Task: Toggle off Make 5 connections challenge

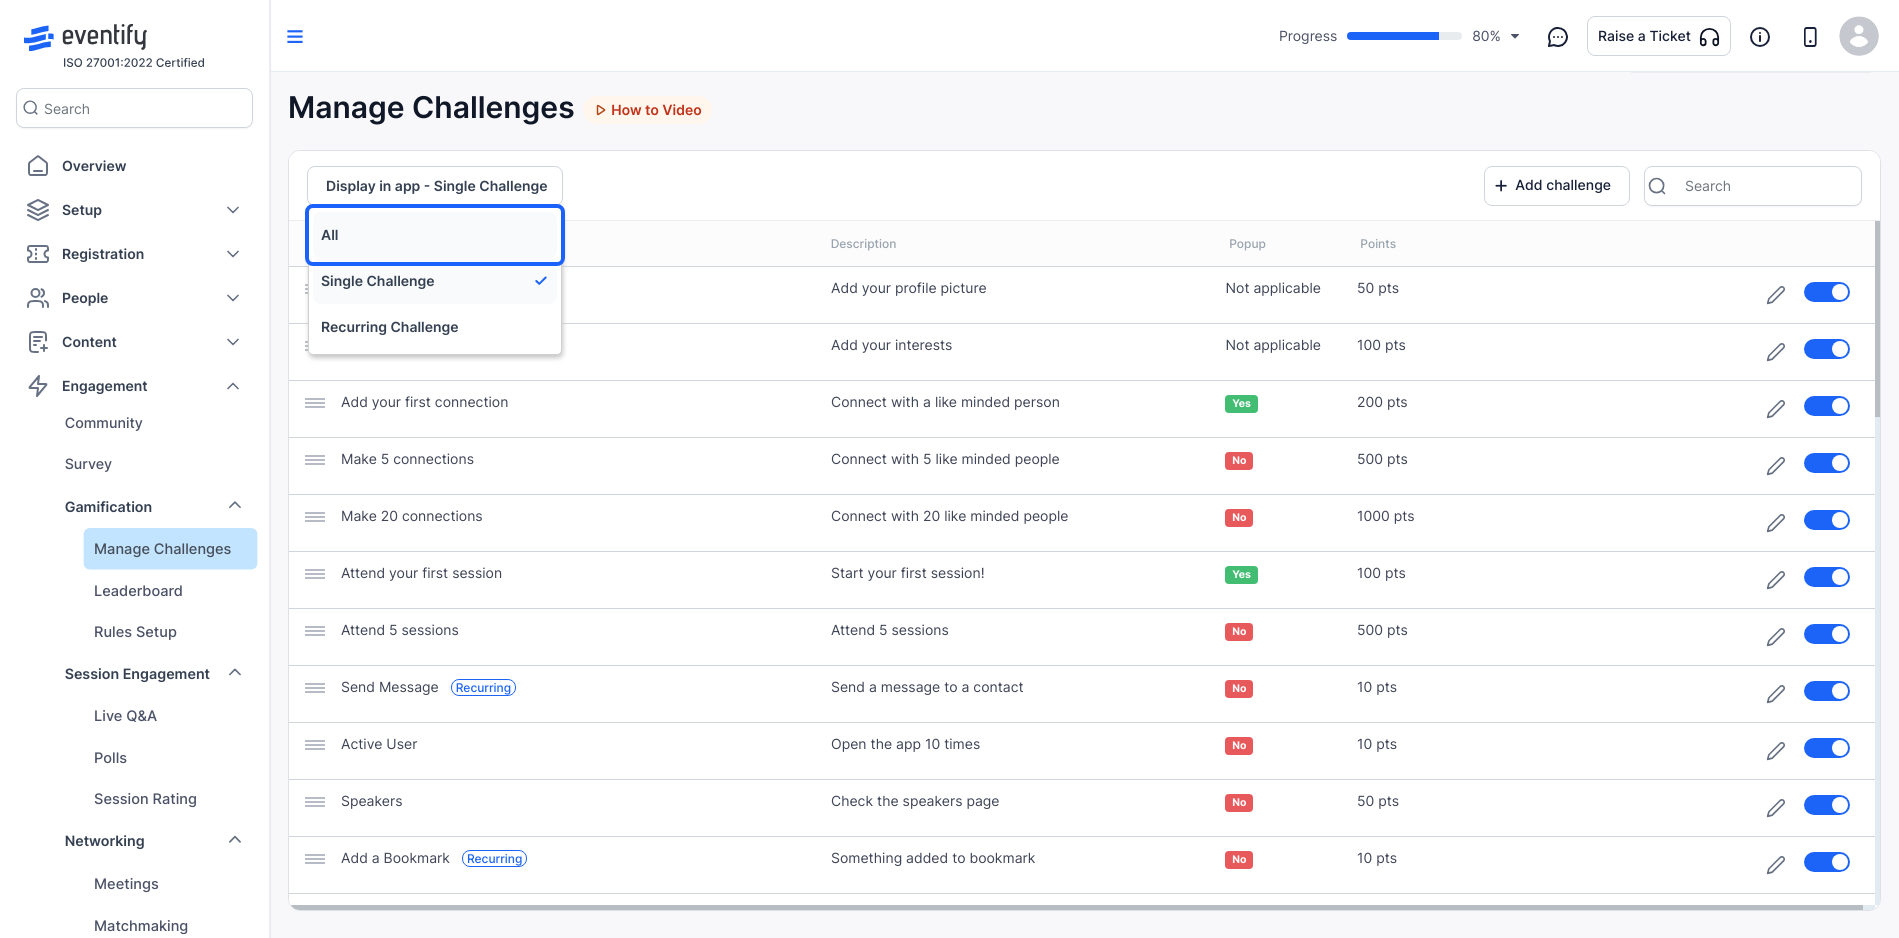Action: (x=1827, y=463)
